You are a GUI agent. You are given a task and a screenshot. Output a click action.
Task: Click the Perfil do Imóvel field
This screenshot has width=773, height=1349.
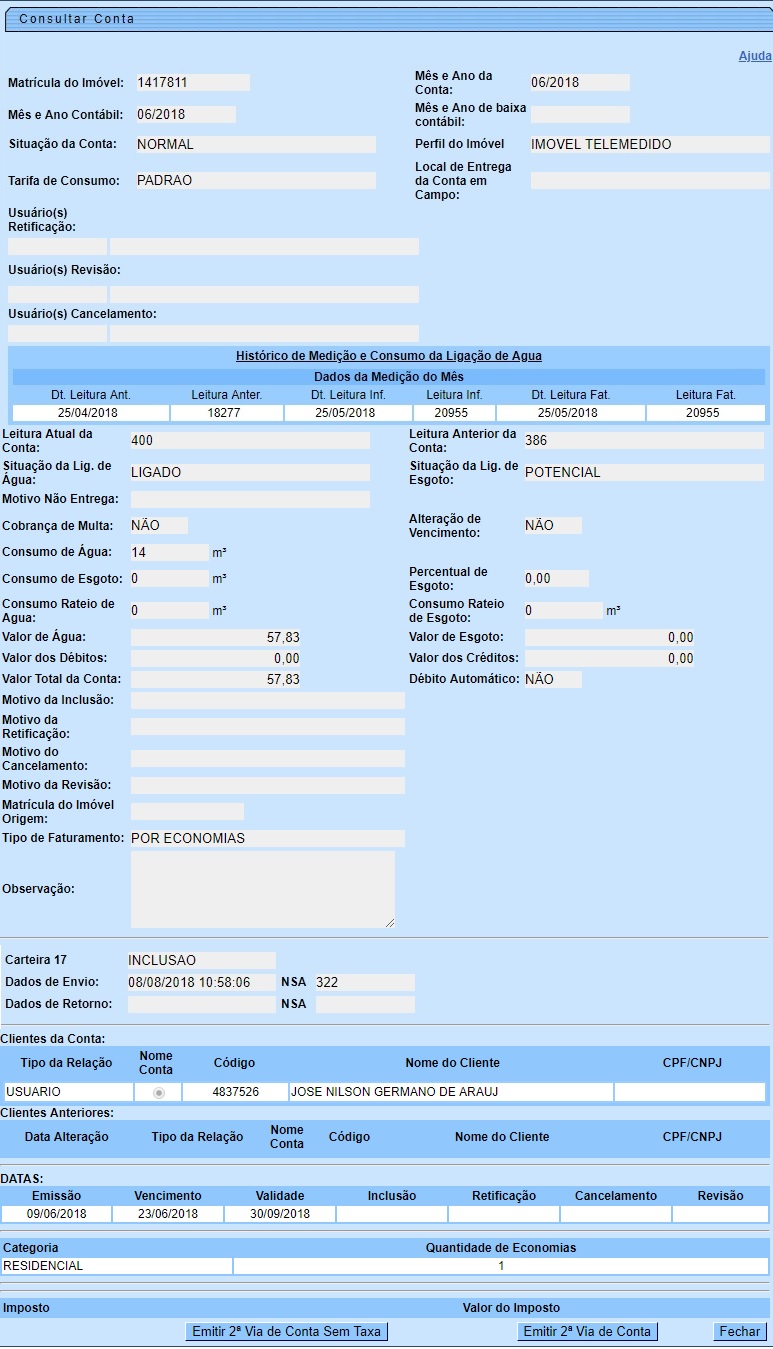pos(649,144)
